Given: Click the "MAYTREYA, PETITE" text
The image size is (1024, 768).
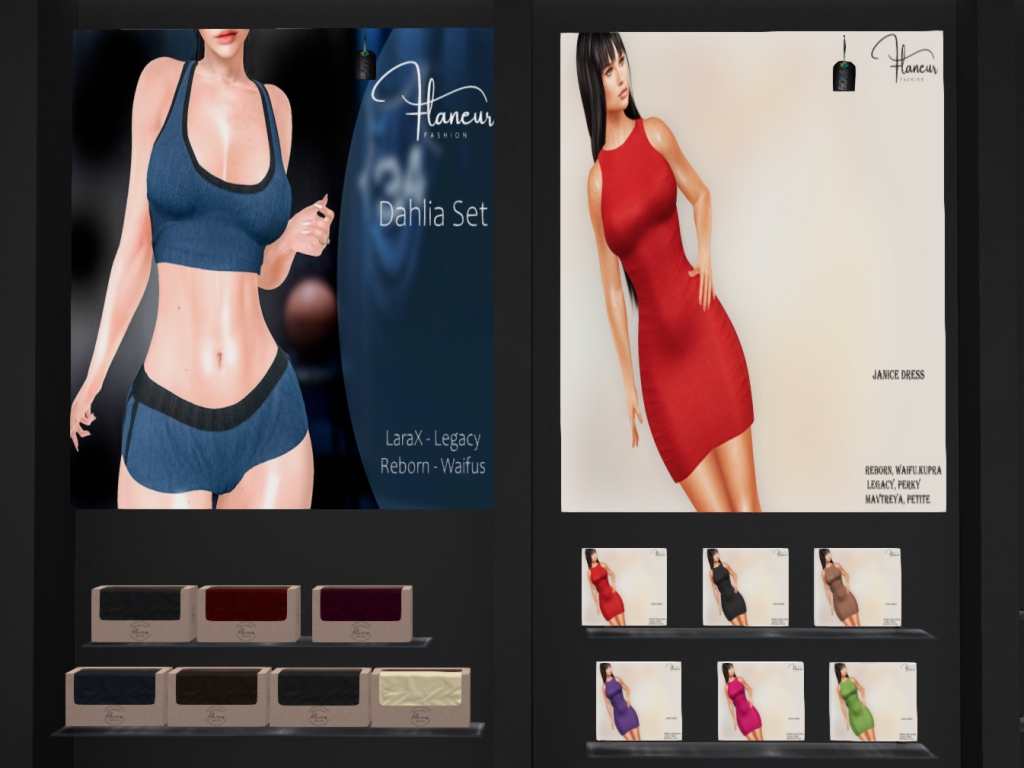Looking at the screenshot, I should tap(897, 500).
